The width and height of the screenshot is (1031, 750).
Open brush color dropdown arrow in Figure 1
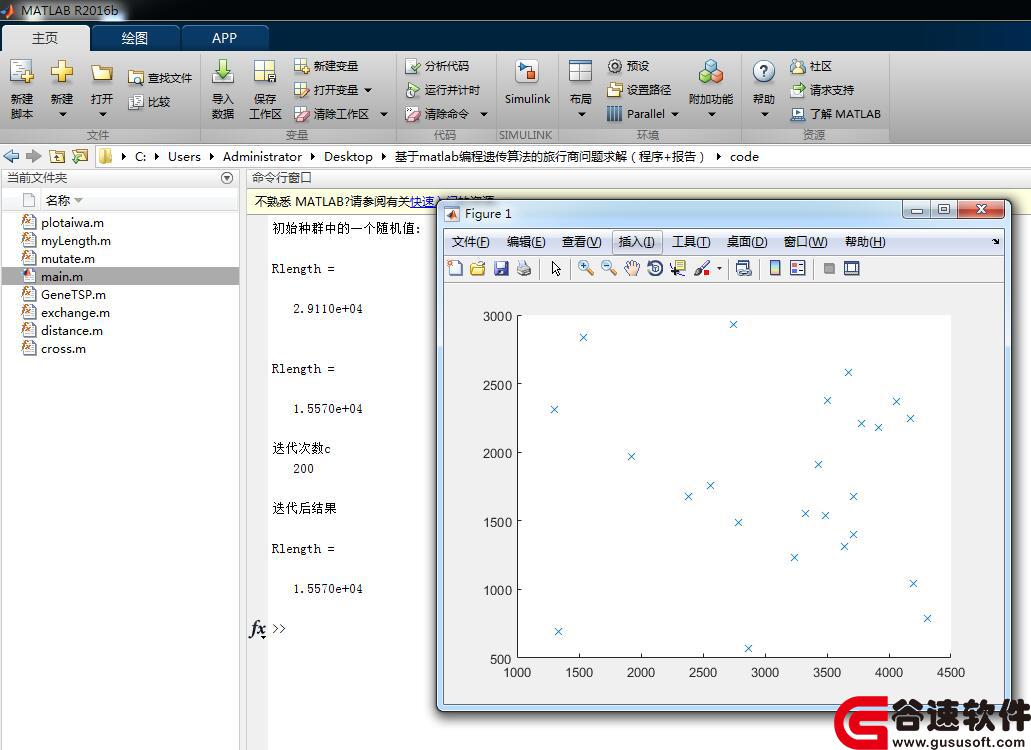pyautogui.click(x=719, y=268)
